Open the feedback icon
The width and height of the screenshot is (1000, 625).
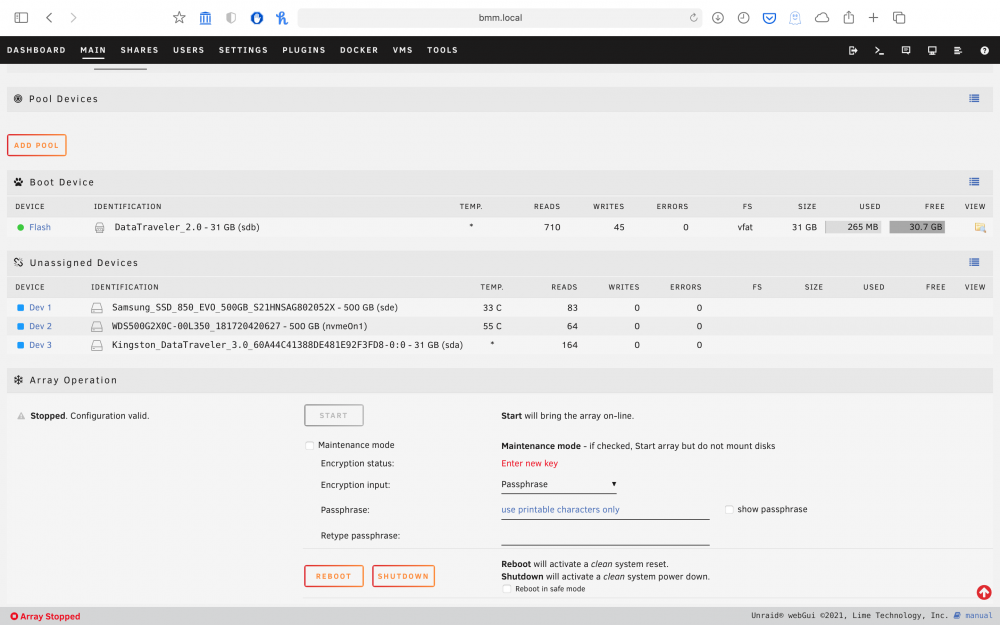click(x=906, y=50)
